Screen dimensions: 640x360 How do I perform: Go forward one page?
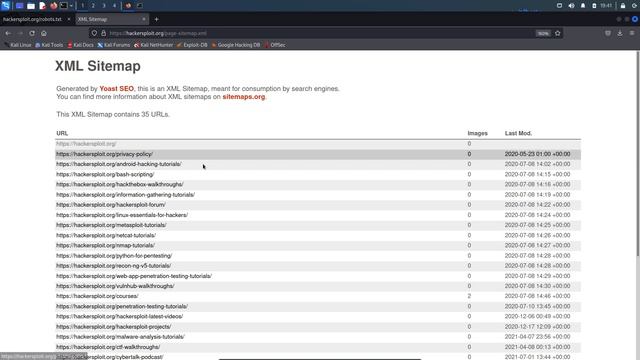click(20, 33)
